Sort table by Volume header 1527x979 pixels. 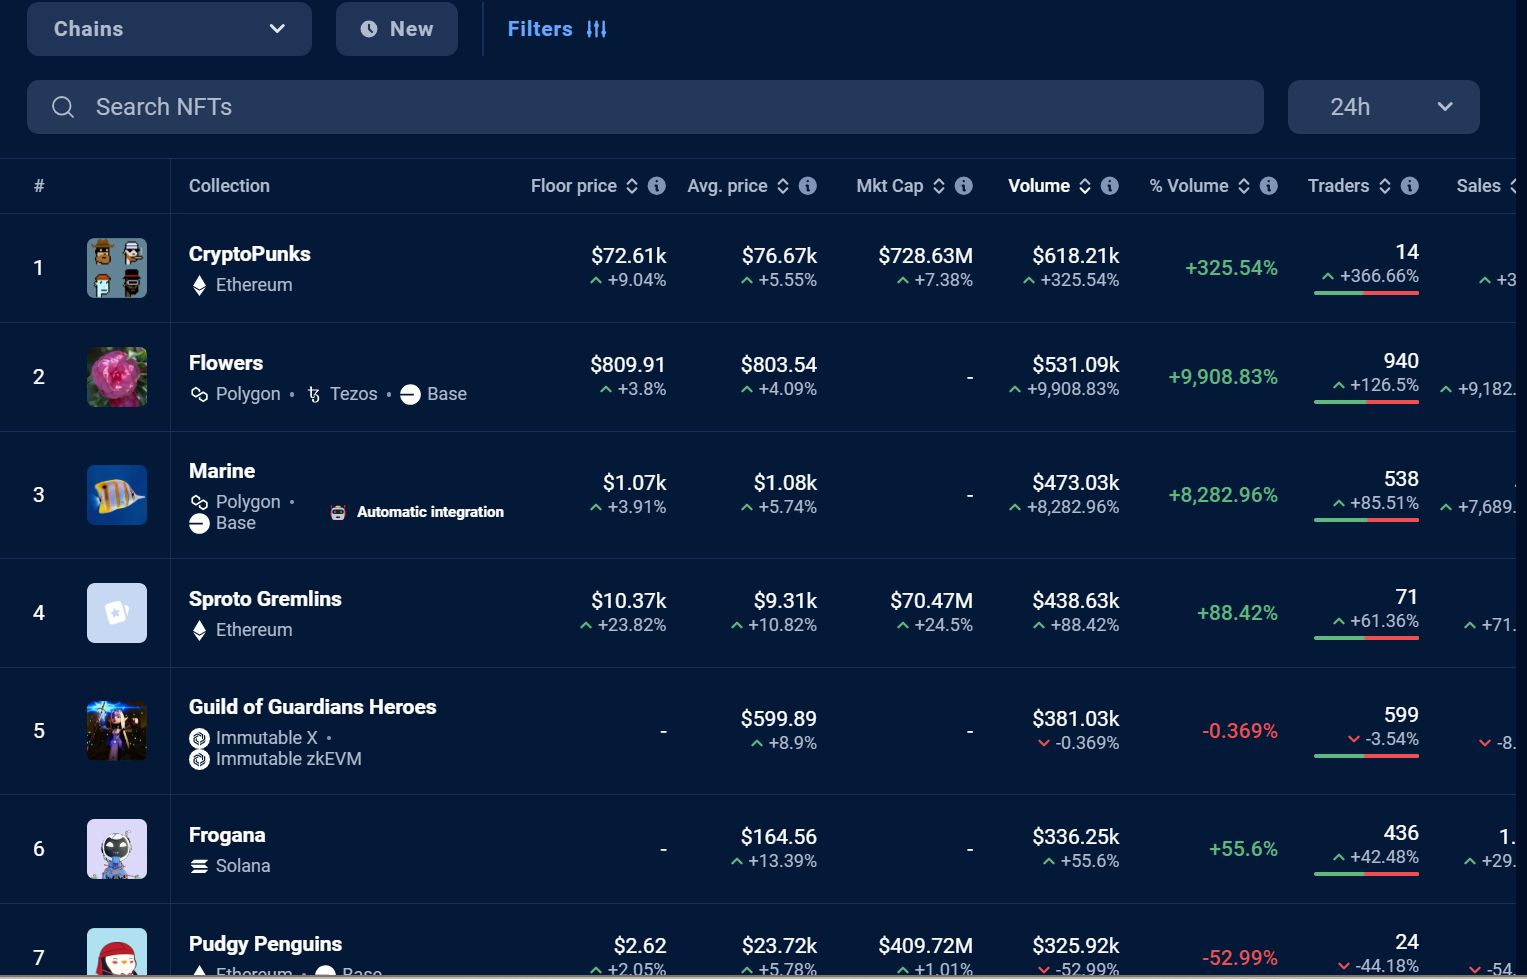click(1038, 186)
